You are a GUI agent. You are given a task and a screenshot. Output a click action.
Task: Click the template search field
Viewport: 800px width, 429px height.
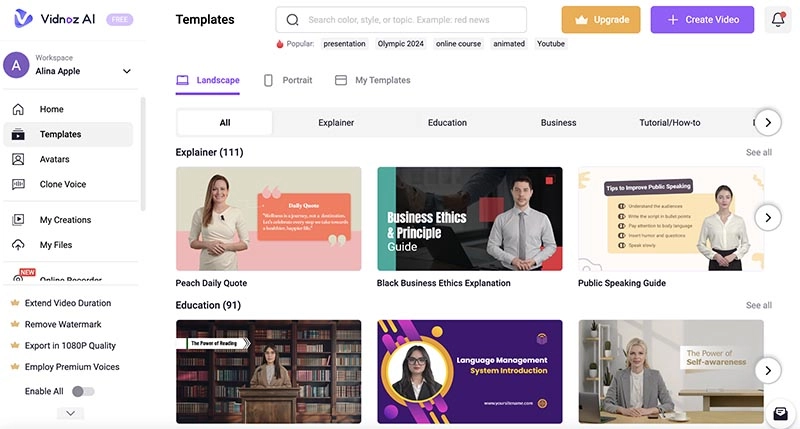pyautogui.click(x=401, y=20)
